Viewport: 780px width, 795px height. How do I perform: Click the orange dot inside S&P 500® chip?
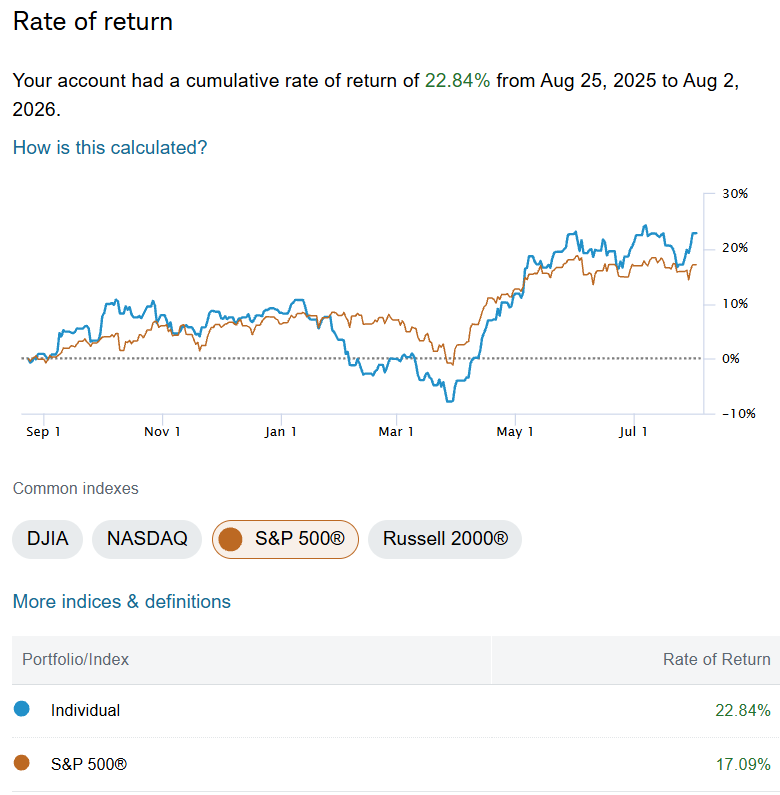point(230,539)
